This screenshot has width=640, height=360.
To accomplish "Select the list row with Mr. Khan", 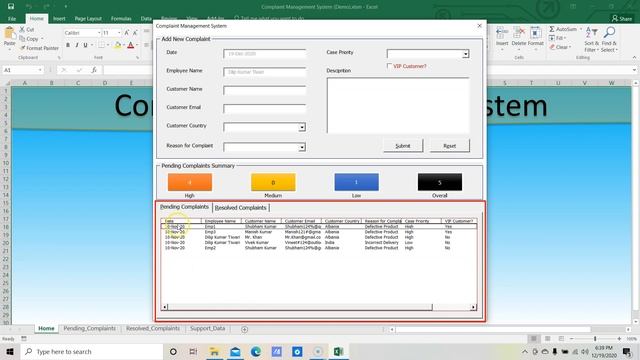I will 319,237.
